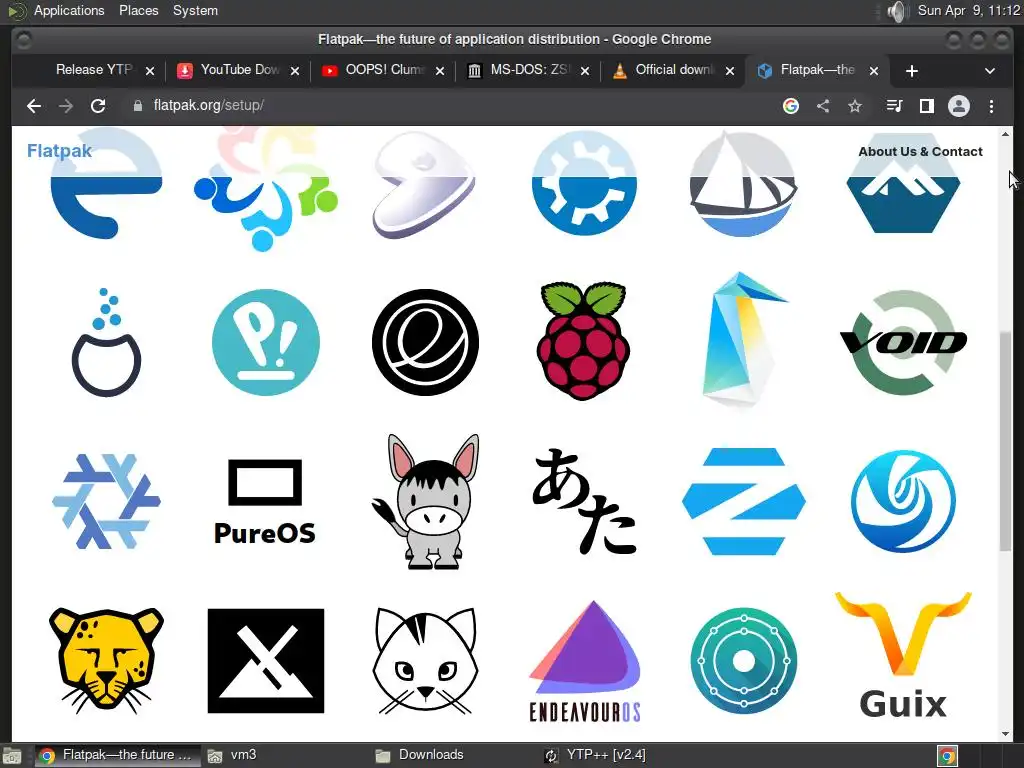Open the Zorin OS logo

(744, 501)
